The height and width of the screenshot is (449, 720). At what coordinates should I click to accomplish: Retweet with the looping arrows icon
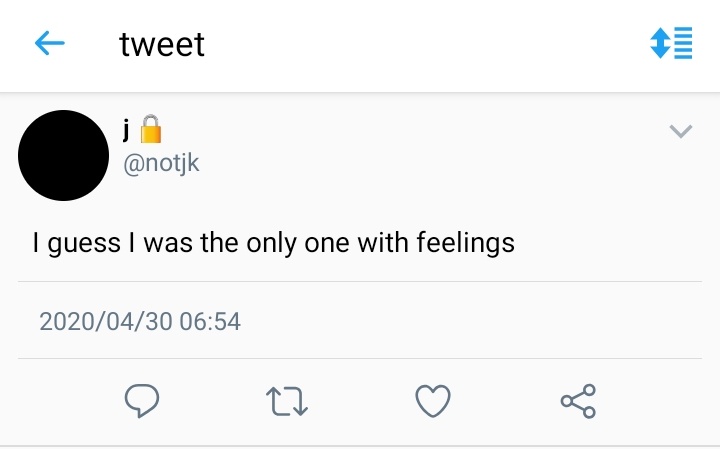click(x=287, y=401)
